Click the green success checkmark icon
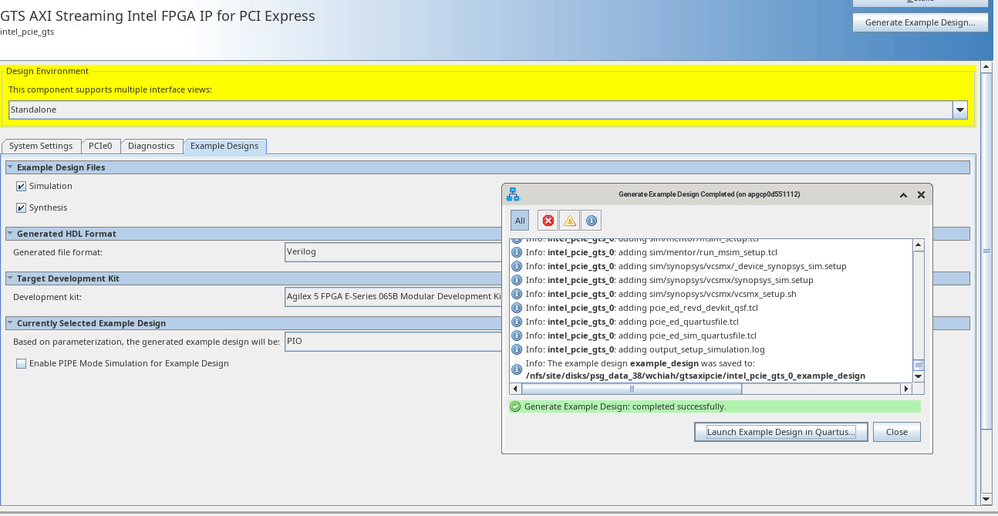This screenshot has width=998, height=516. click(x=516, y=407)
